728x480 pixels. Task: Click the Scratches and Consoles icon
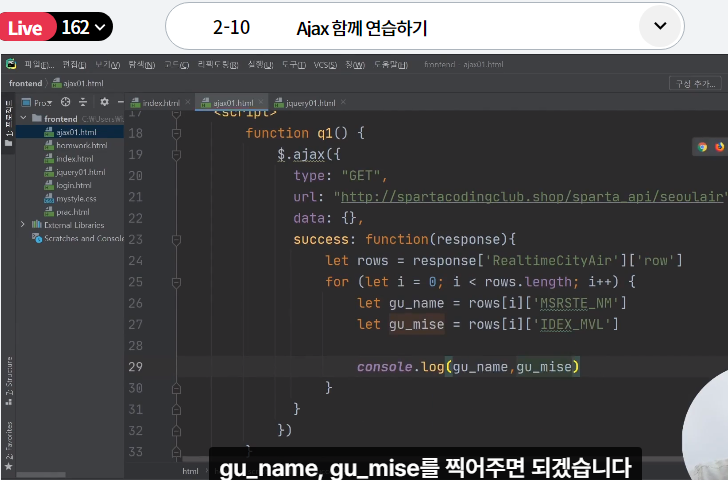37,238
